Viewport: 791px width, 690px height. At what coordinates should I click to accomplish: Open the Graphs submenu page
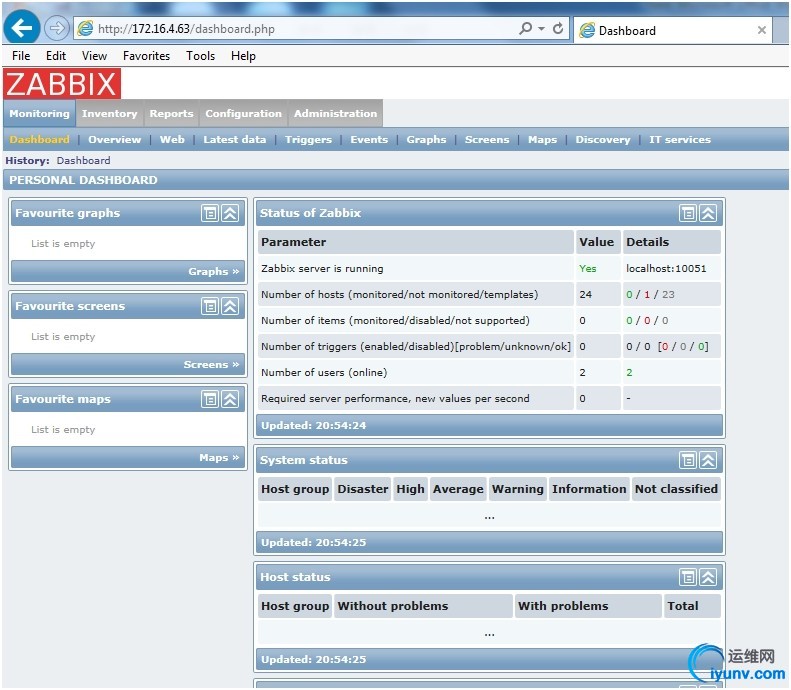426,140
